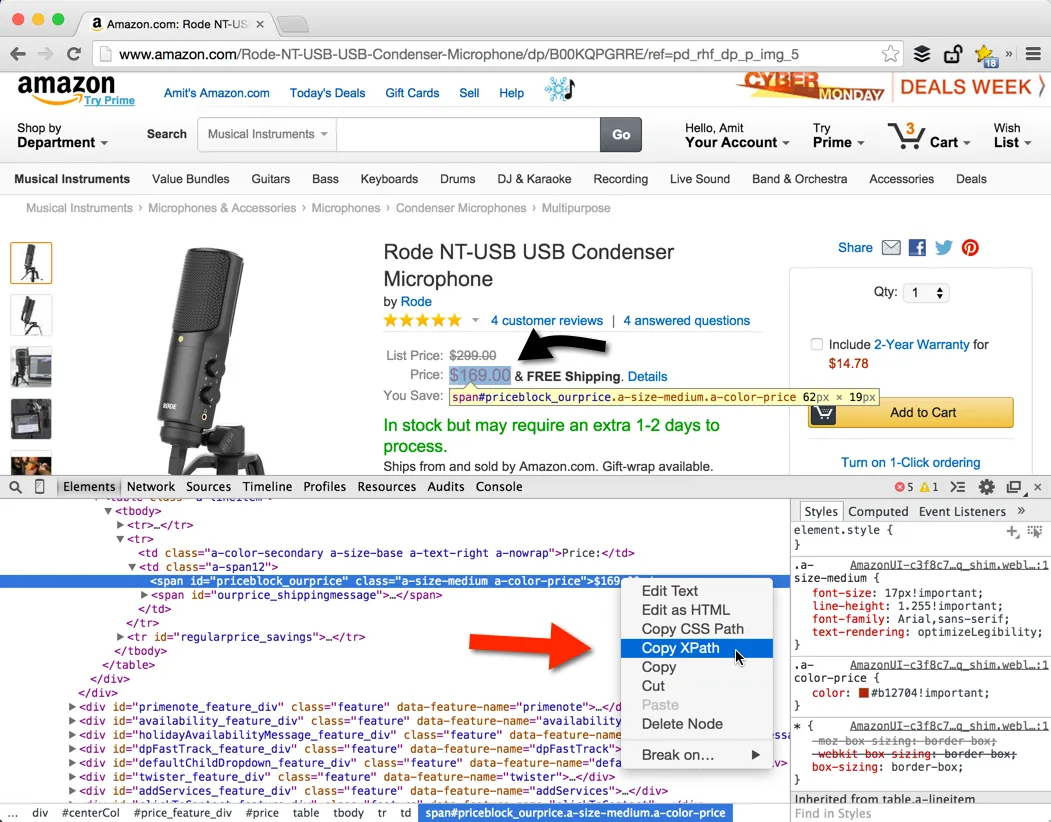1051x822 pixels.
Task: Switch to the Console tab in DevTools
Action: (498, 487)
